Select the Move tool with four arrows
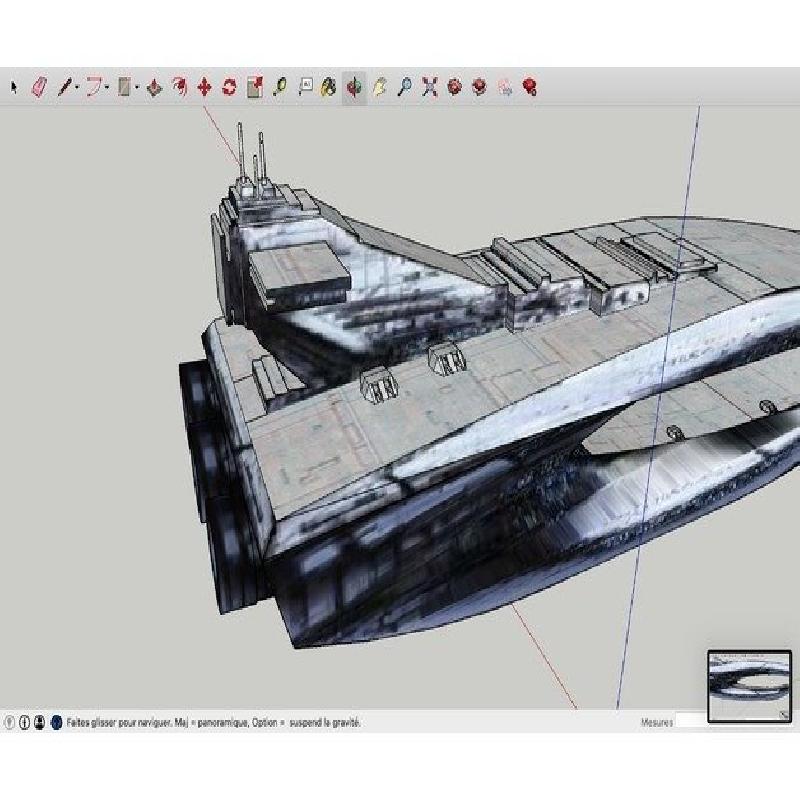 tap(204, 87)
